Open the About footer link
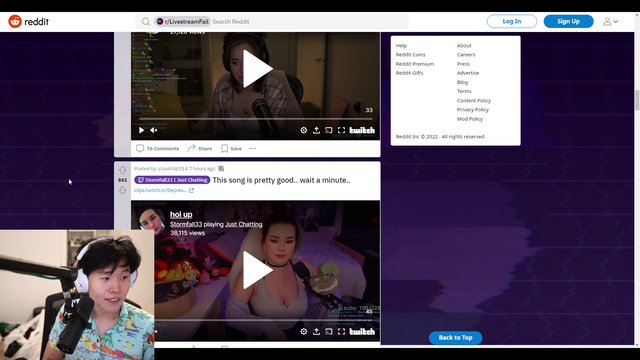Screen dimensions: 640x360 (x=464, y=46)
